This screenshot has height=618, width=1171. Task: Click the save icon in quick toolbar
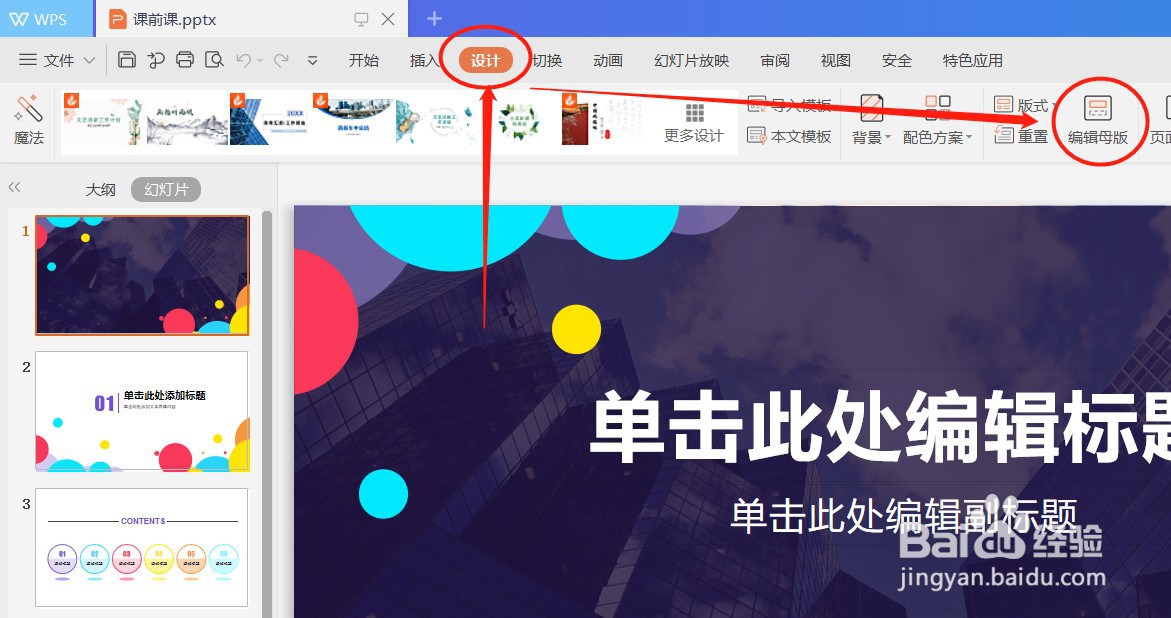(127, 60)
